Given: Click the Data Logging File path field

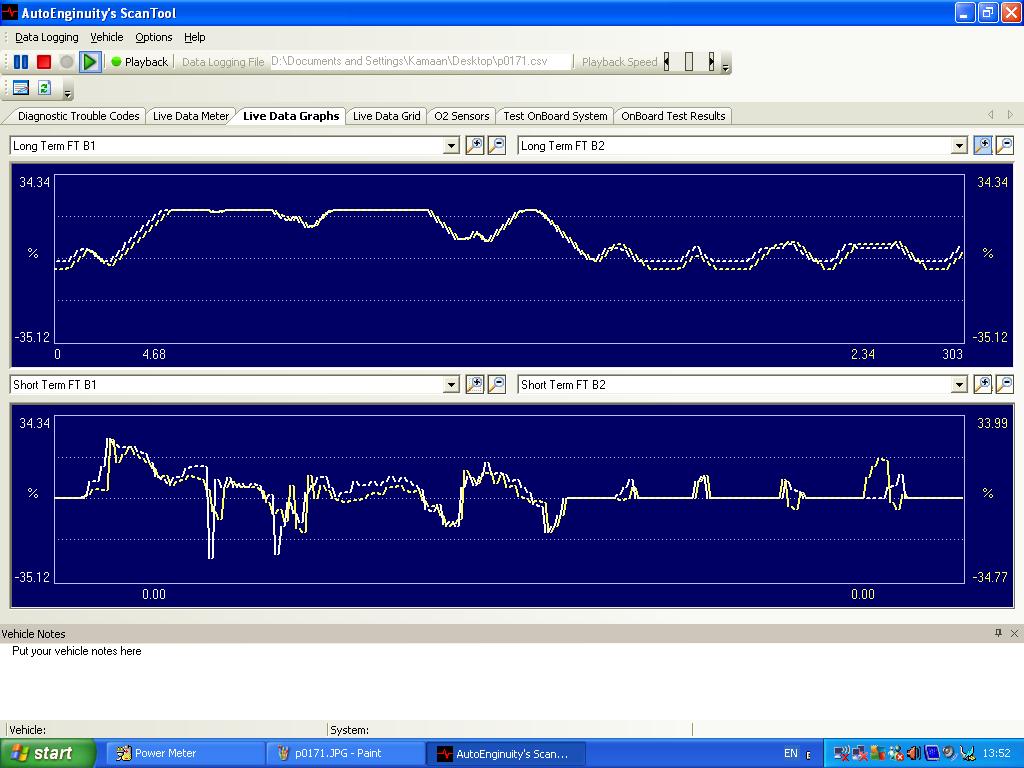Looking at the screenshot, I should pyautogui.click(x=421, y=61).
